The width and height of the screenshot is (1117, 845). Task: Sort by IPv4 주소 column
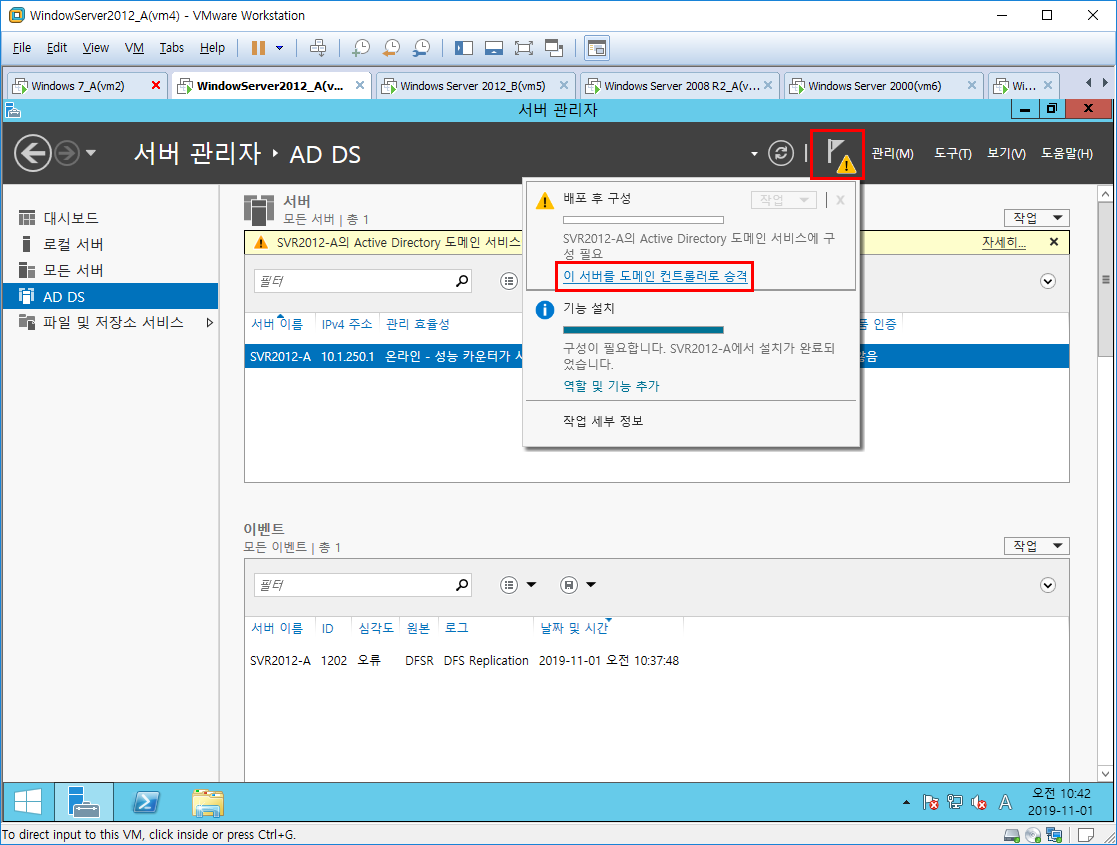[x=347, y=324]
